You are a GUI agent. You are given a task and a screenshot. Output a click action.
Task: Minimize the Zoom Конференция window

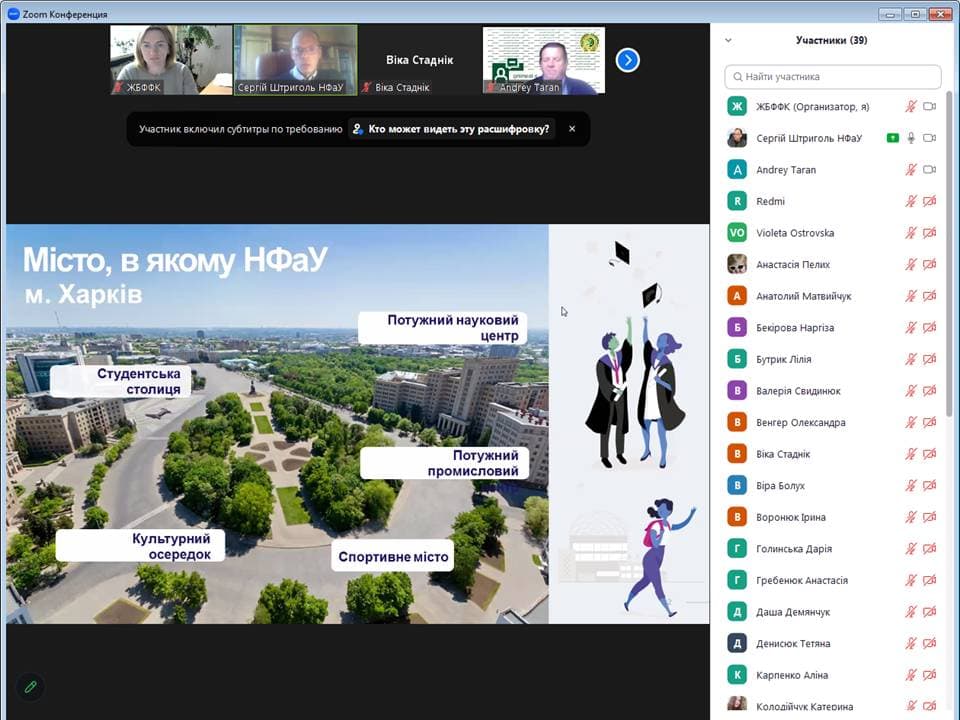890,14
